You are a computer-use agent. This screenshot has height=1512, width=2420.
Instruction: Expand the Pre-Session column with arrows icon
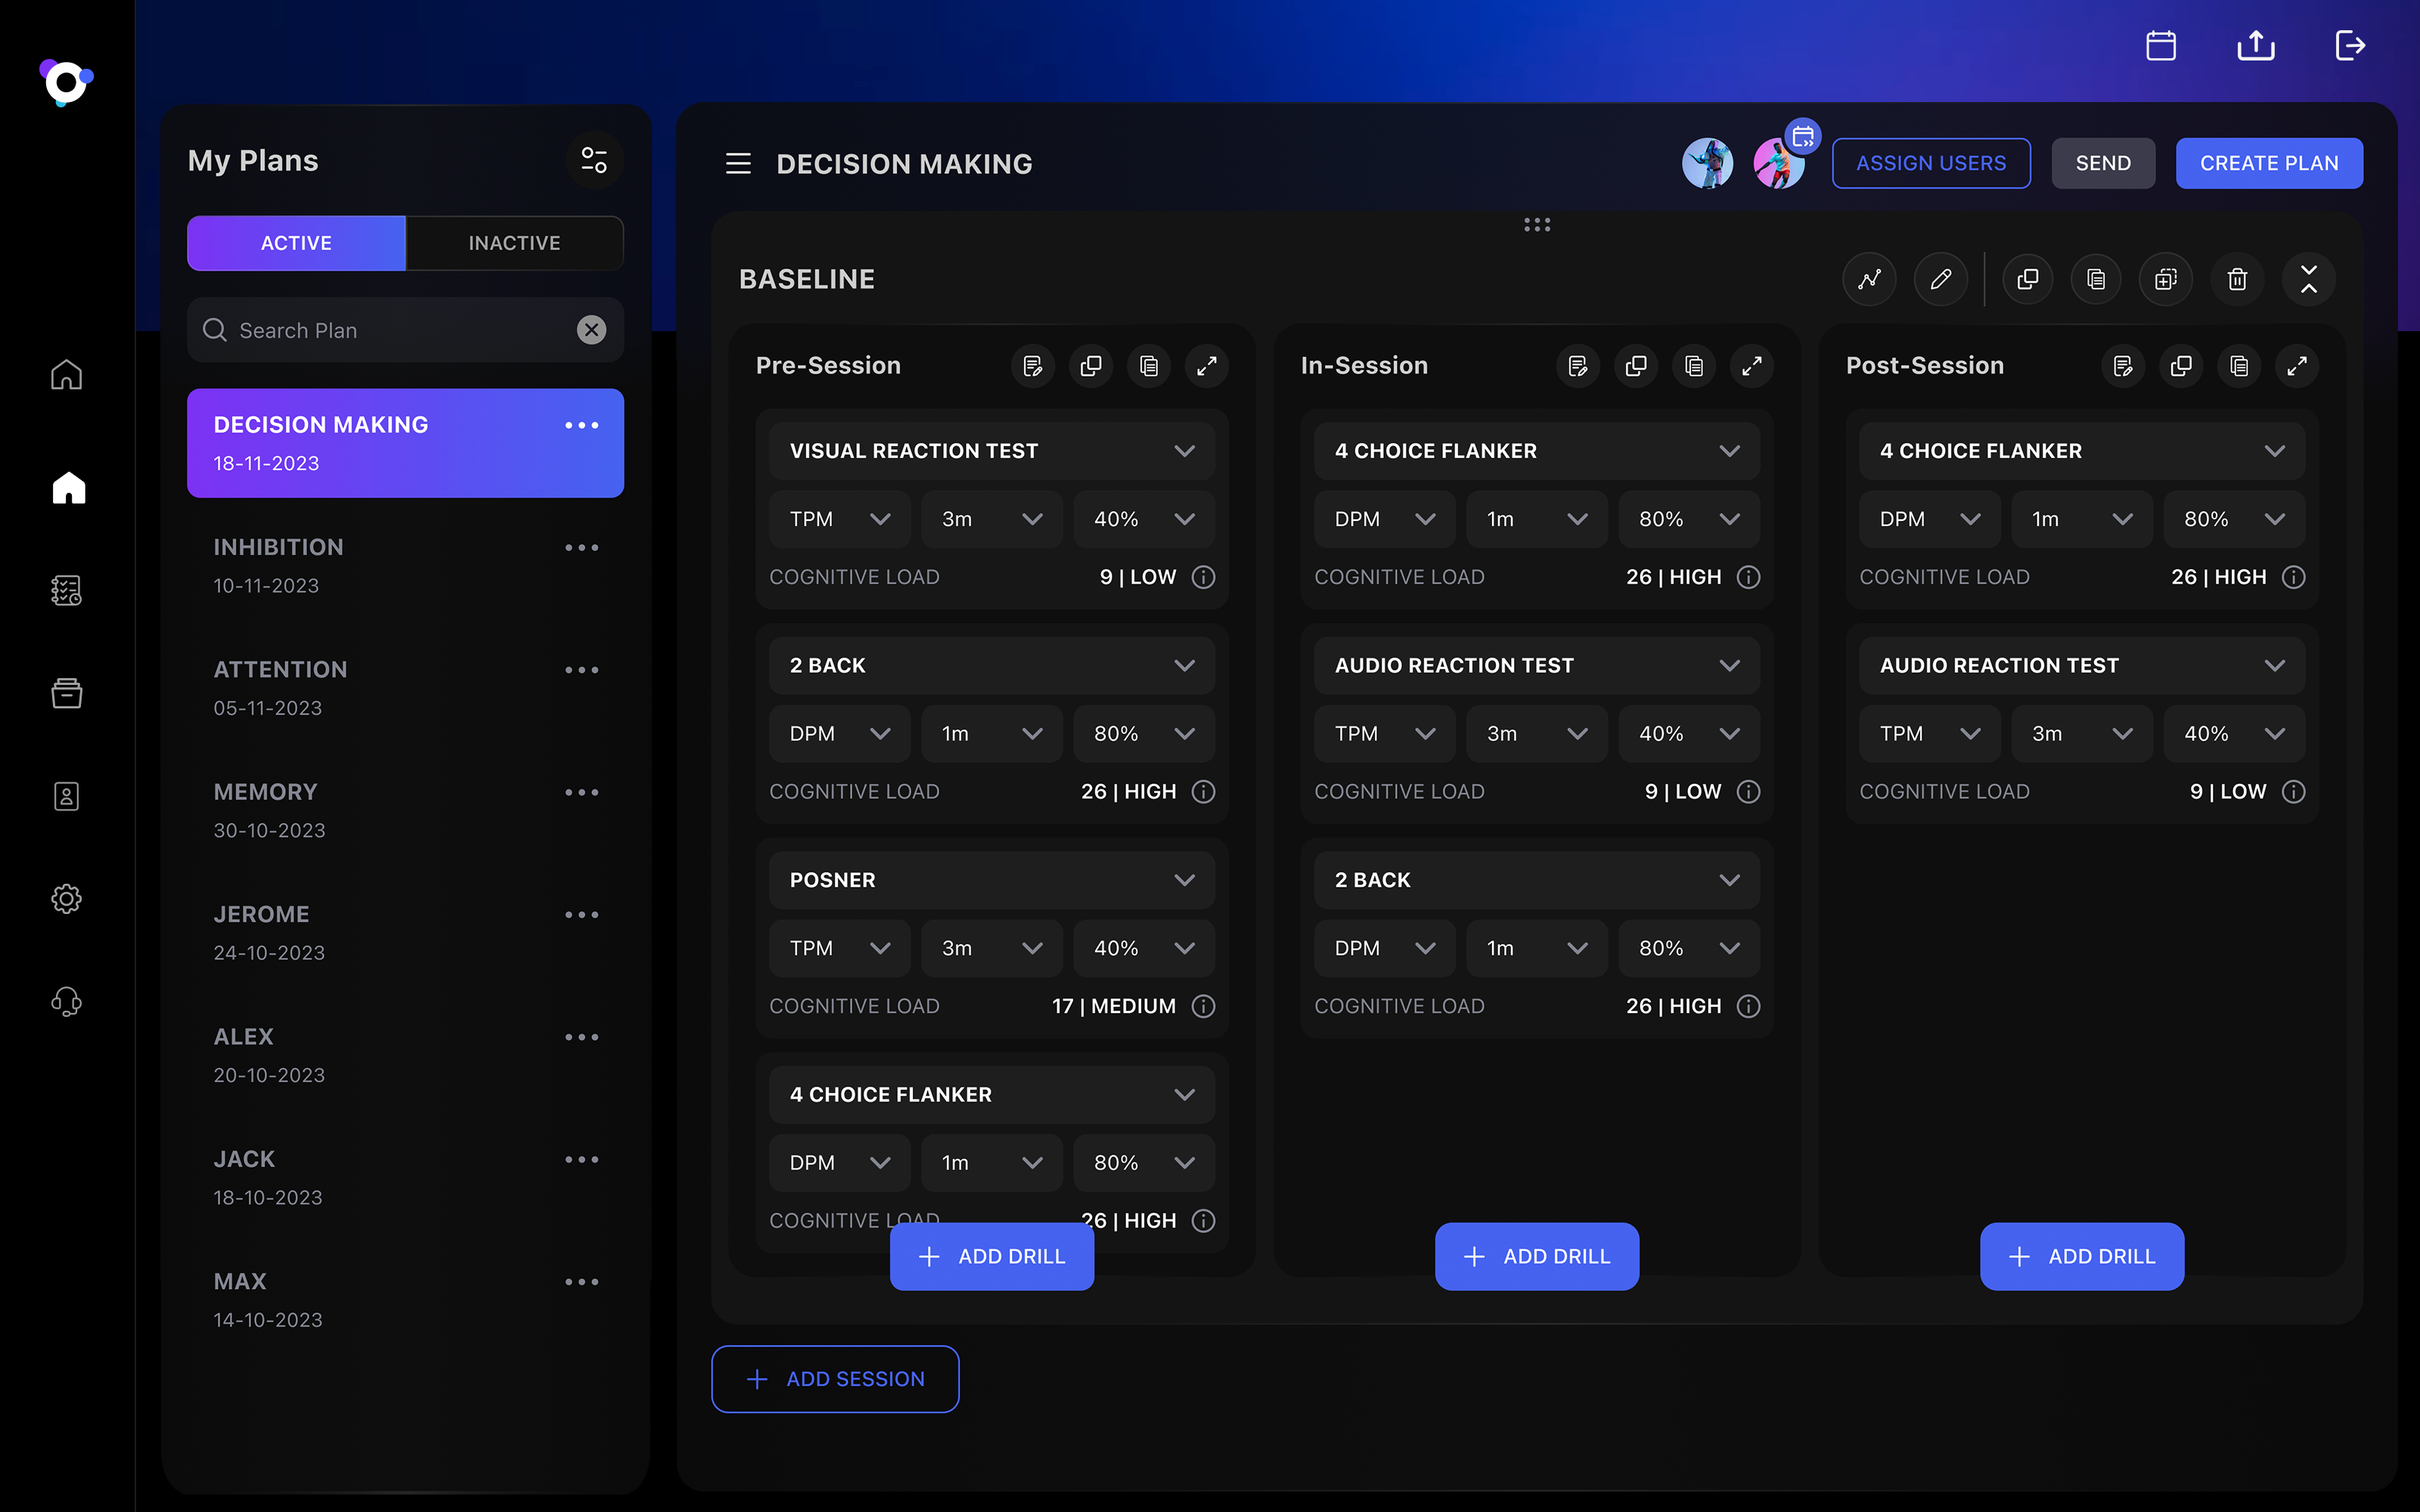coord(1207,366)
